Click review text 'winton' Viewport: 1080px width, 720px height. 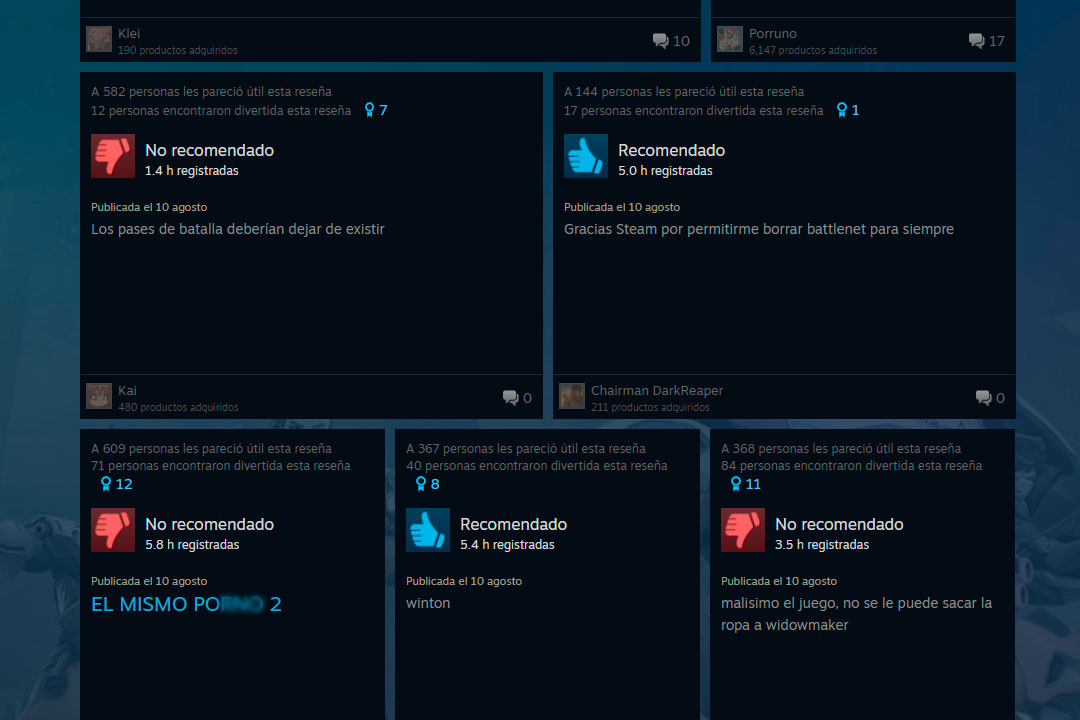click(x=428, y=603)
